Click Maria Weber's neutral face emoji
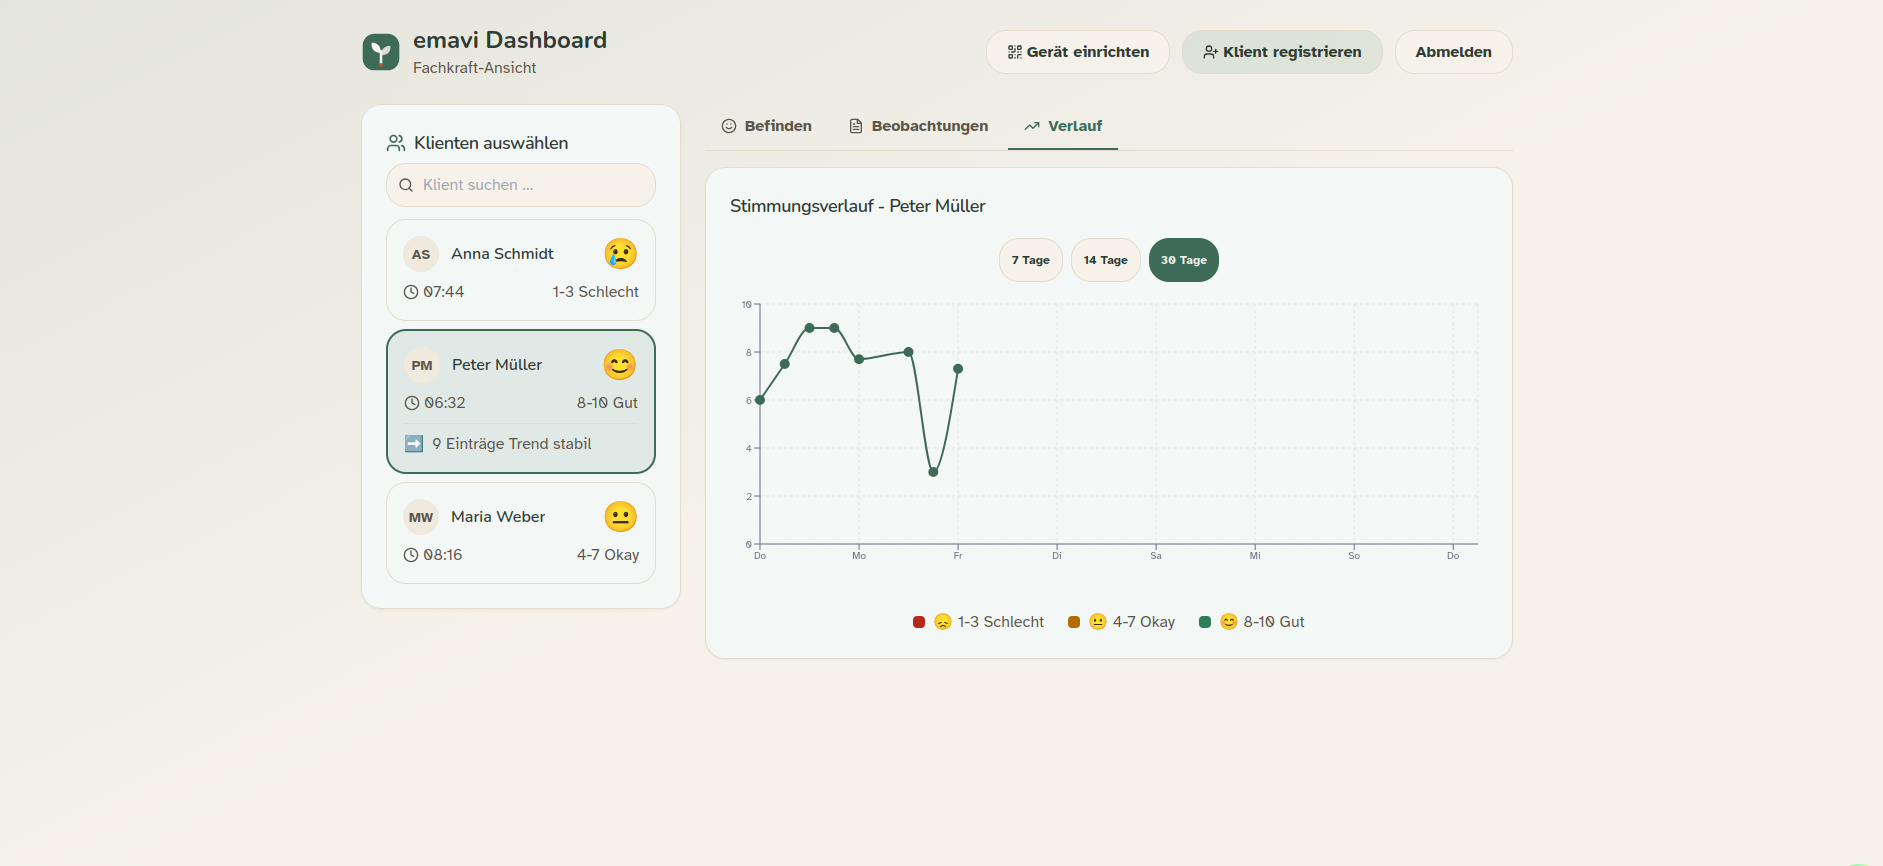 tap(620, 517)
